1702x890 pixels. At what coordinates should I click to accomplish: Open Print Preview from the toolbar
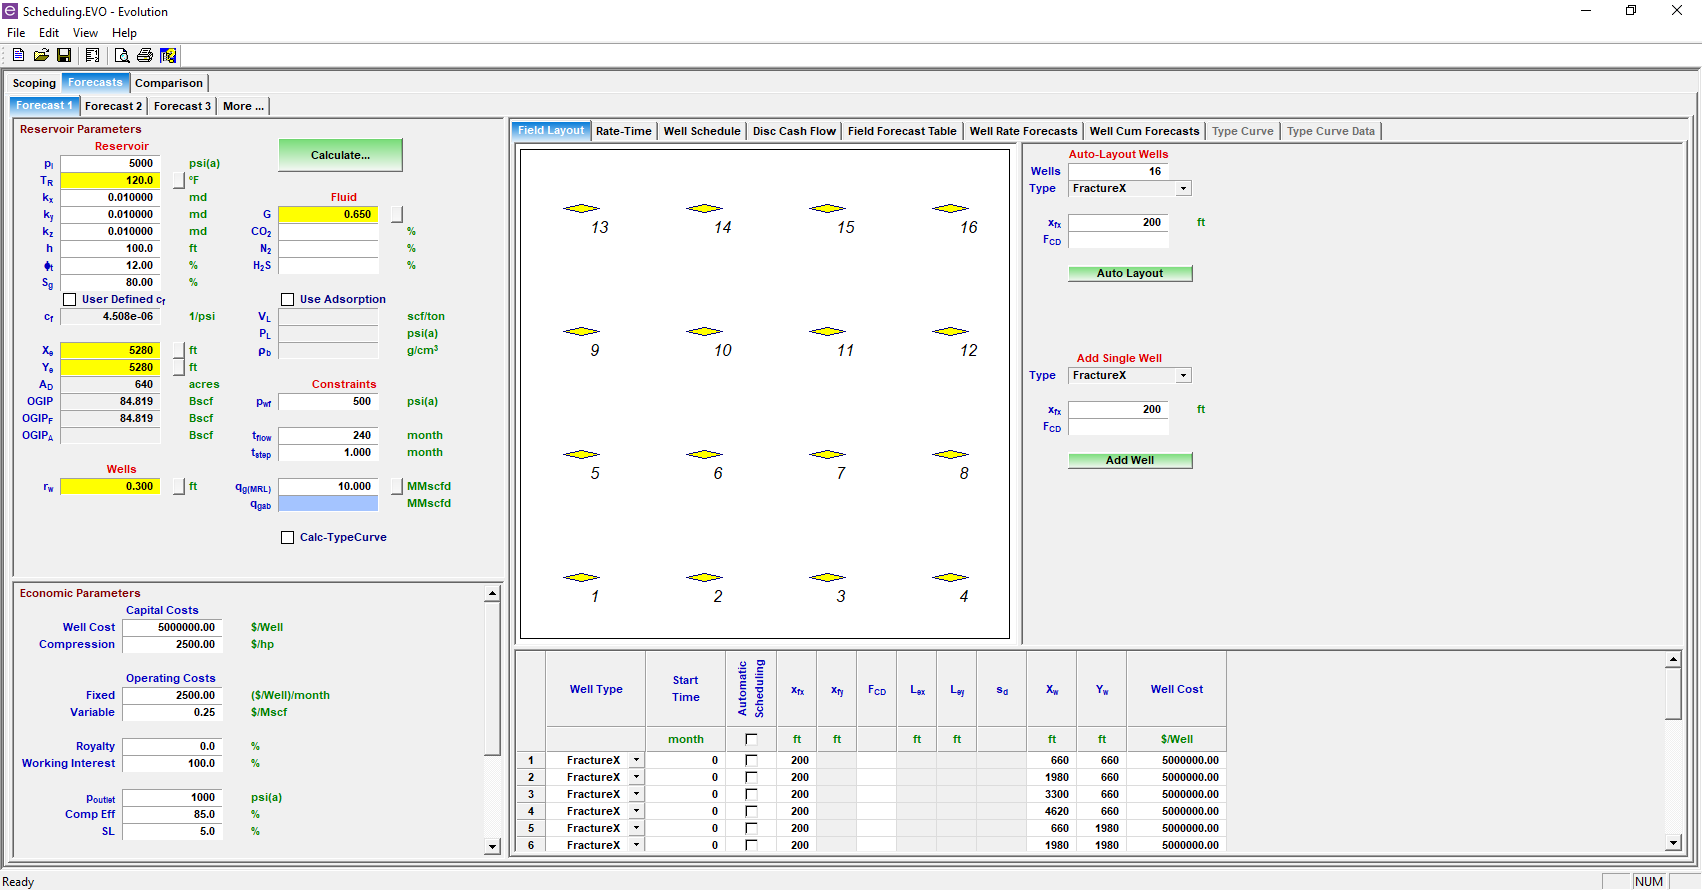point(122,55)
